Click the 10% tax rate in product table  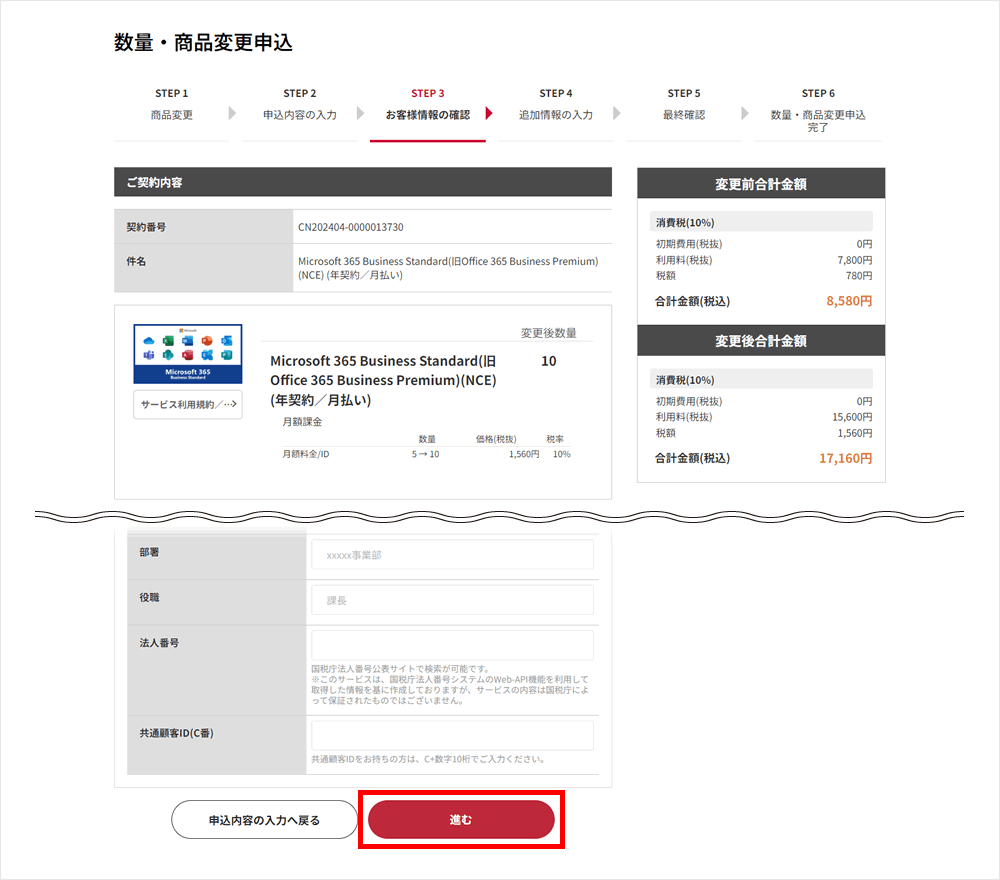562,454
